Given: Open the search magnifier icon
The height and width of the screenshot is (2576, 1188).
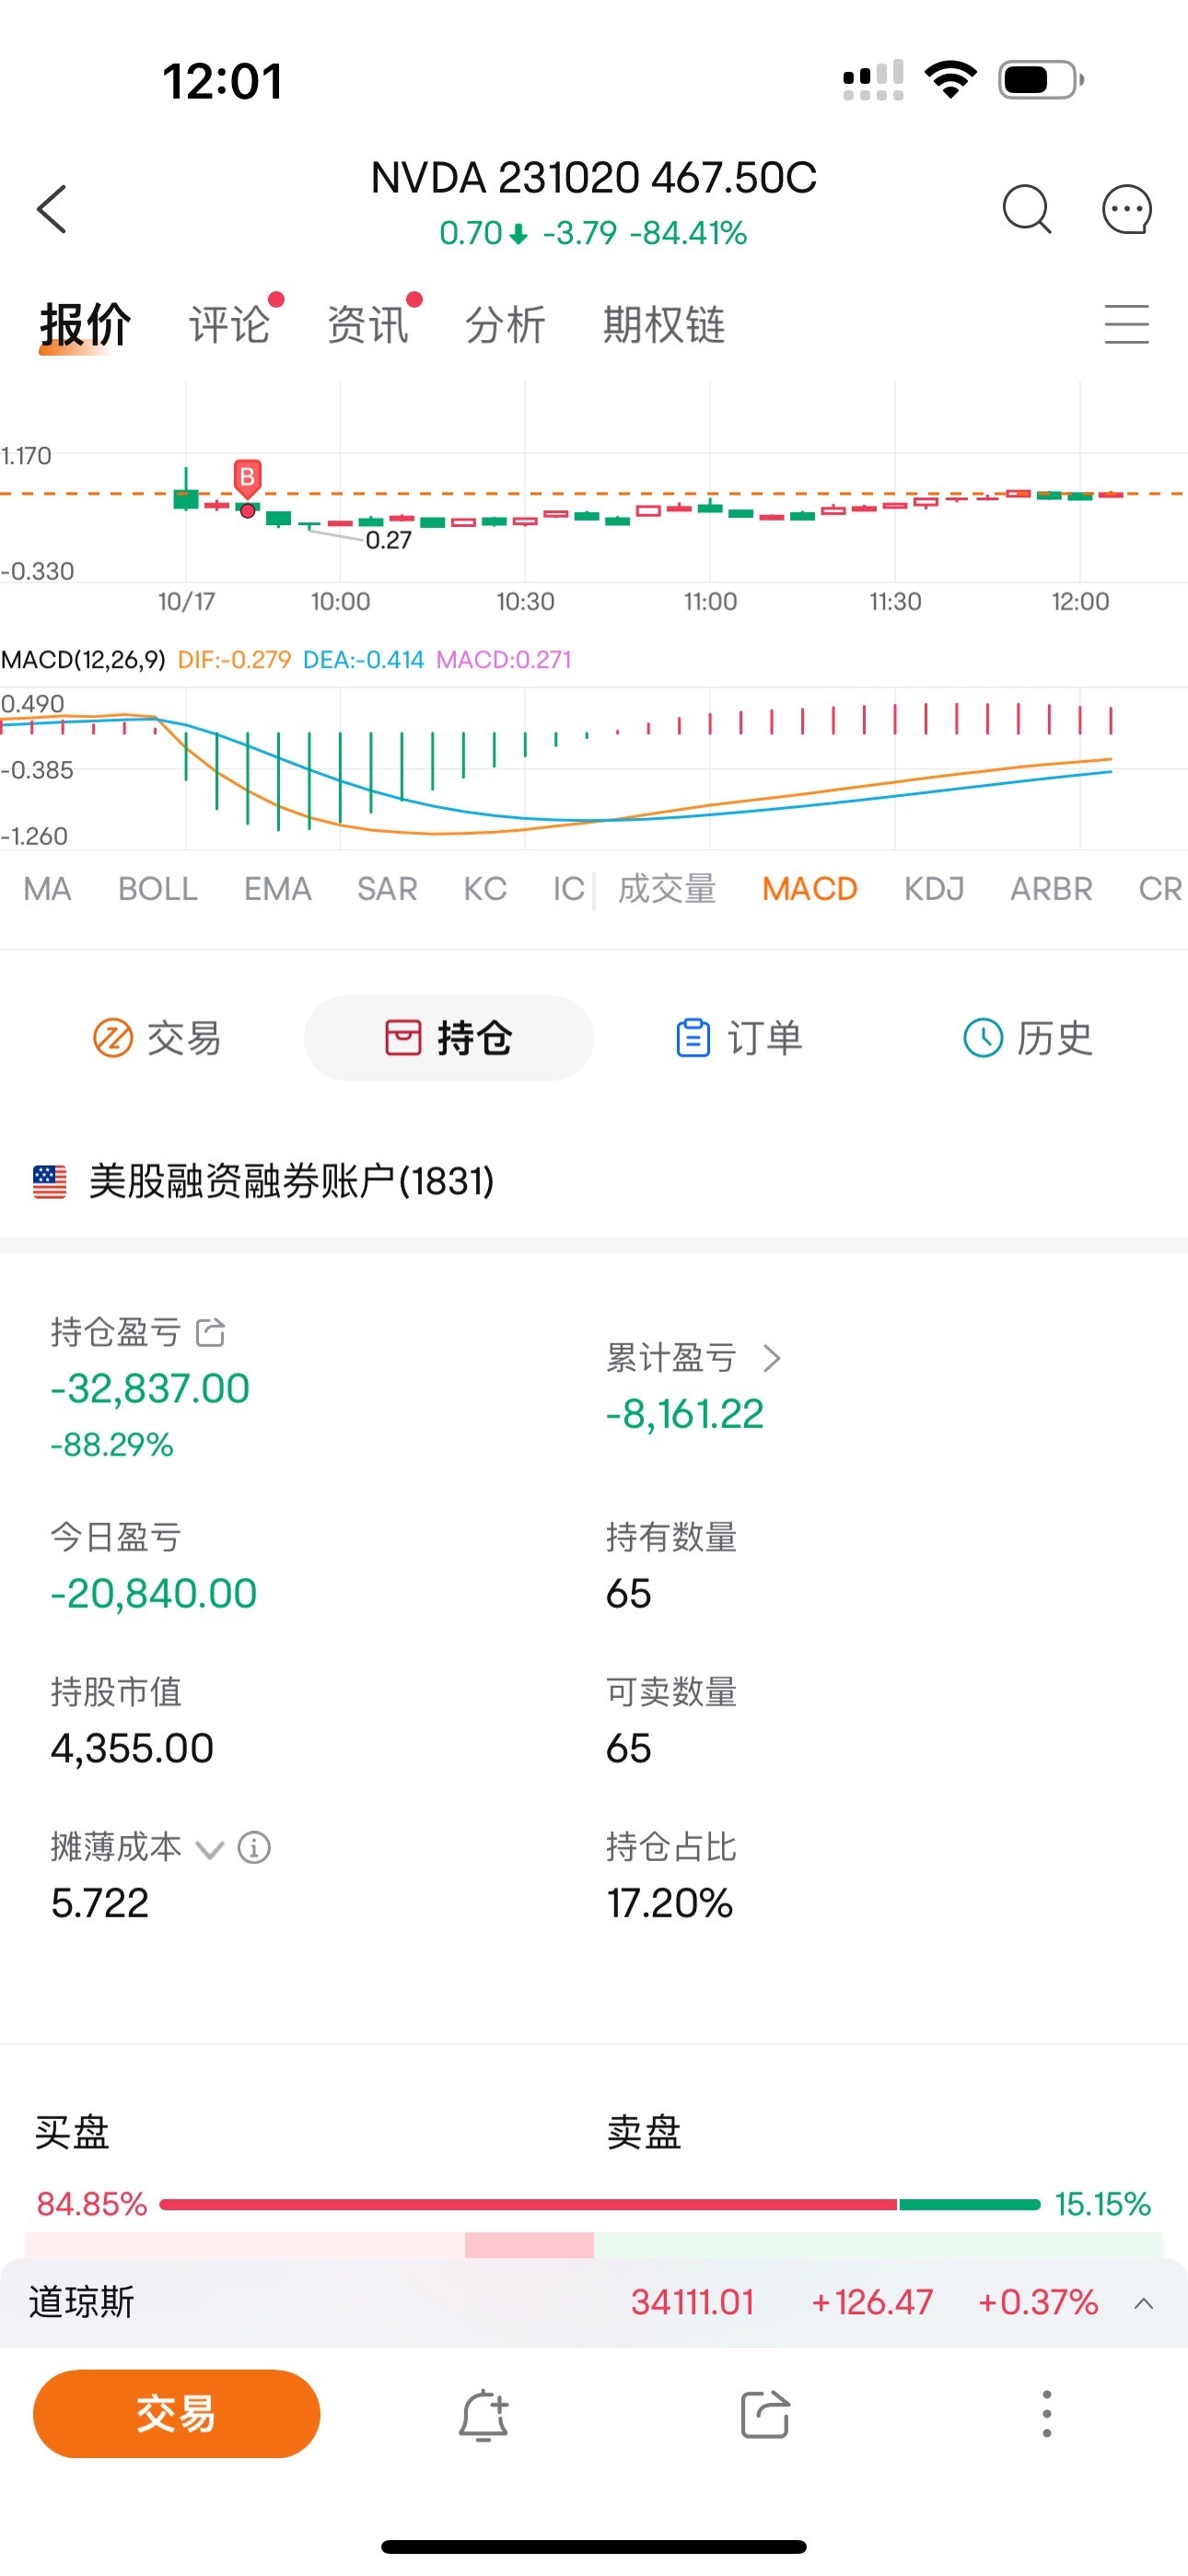Looking at the screenshot, I should click(x=1027, y=209).
